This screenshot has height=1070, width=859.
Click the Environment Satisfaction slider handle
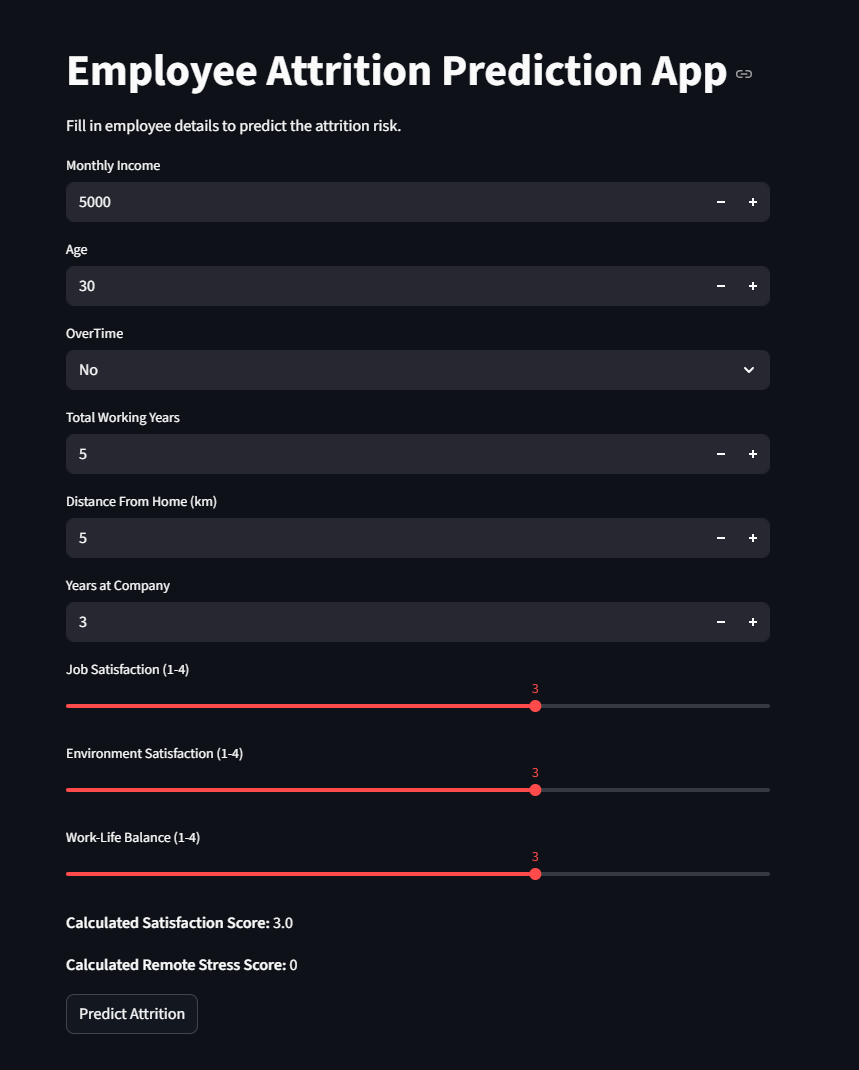pyautogui.click(x=535, y=790)
